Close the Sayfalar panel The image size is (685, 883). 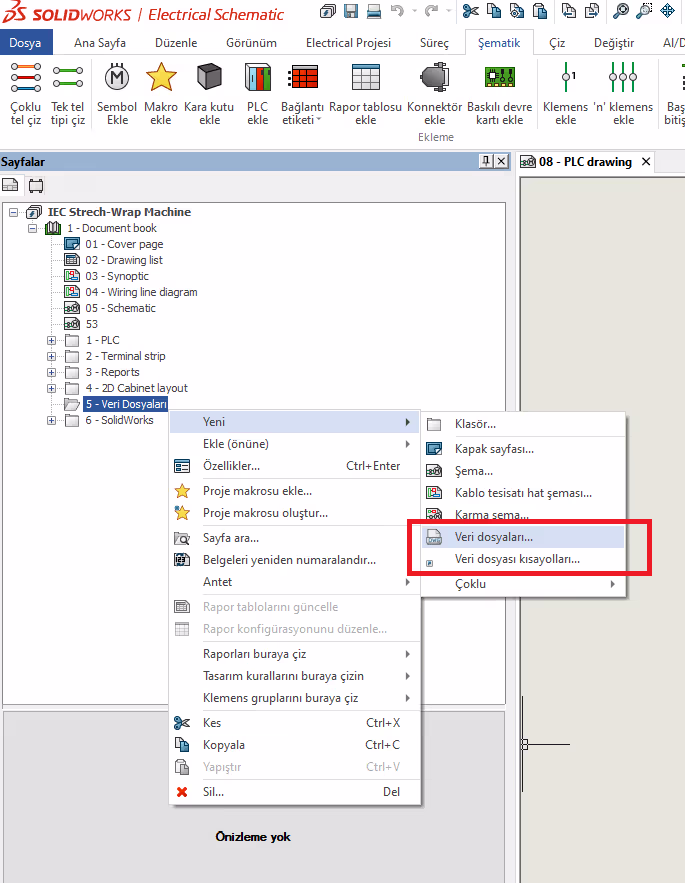[501, 162]
